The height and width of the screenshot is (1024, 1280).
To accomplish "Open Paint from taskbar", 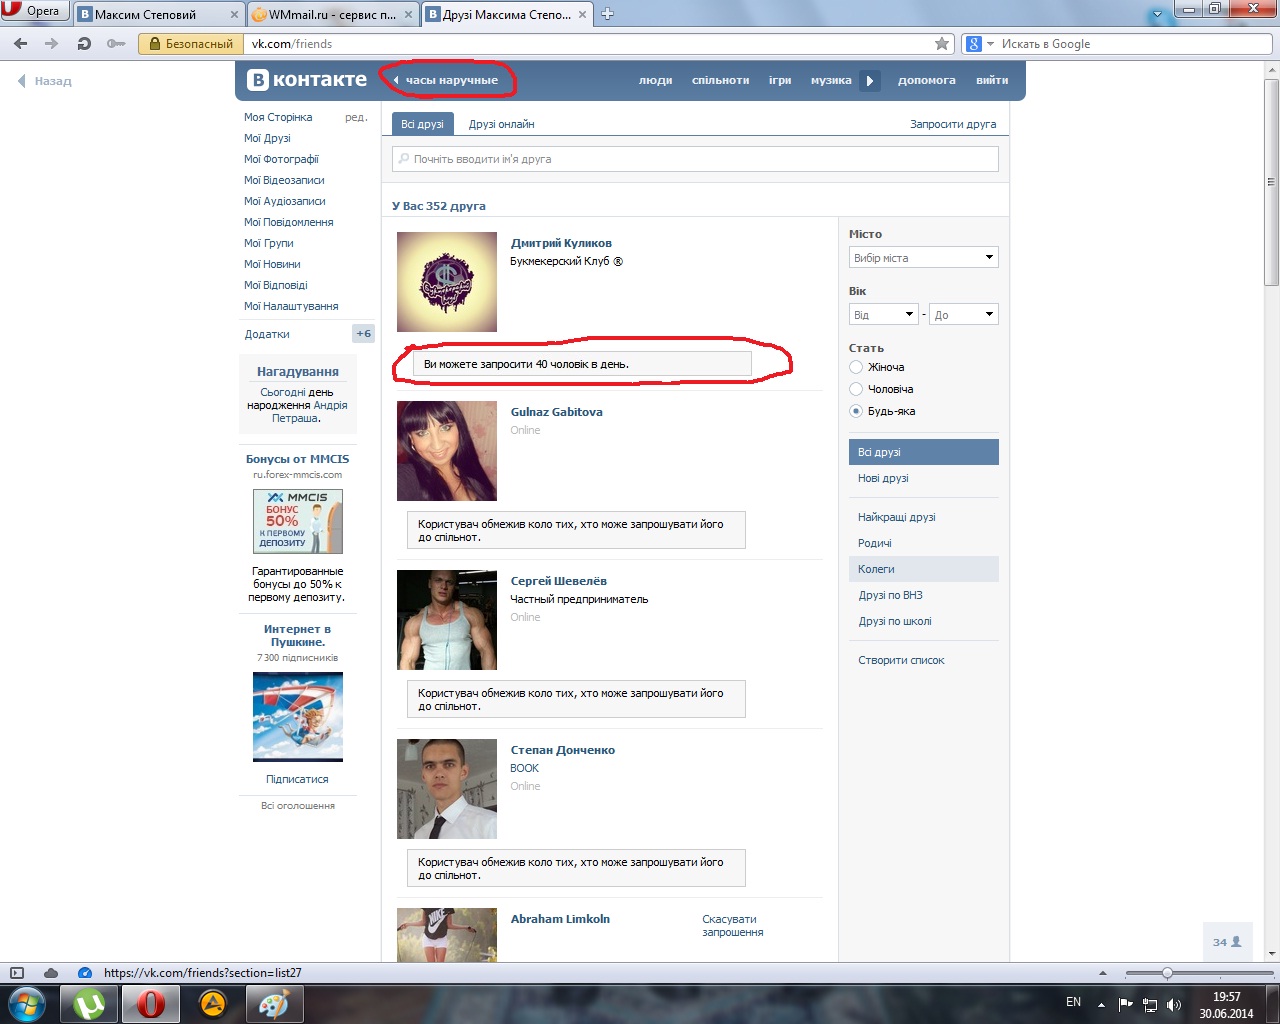I will tap(273, 1004).
